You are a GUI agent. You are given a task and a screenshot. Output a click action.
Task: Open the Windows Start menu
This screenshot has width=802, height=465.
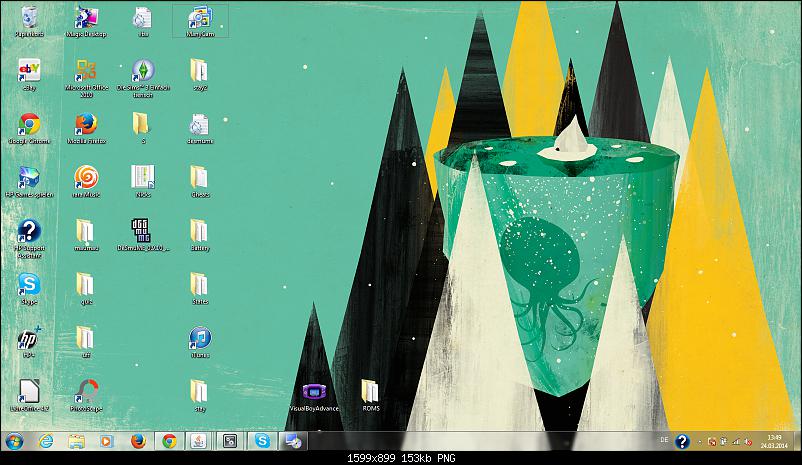14,441
